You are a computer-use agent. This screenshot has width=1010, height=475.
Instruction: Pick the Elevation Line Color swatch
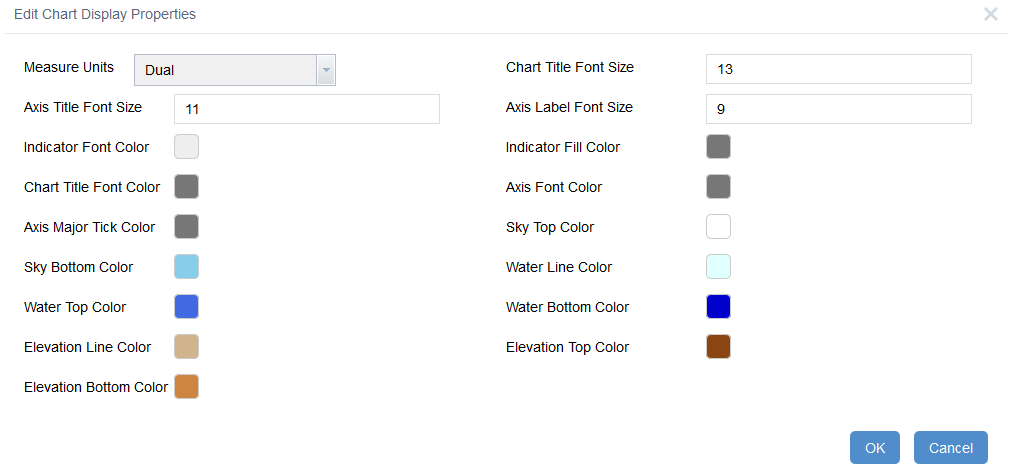[186, 347]
